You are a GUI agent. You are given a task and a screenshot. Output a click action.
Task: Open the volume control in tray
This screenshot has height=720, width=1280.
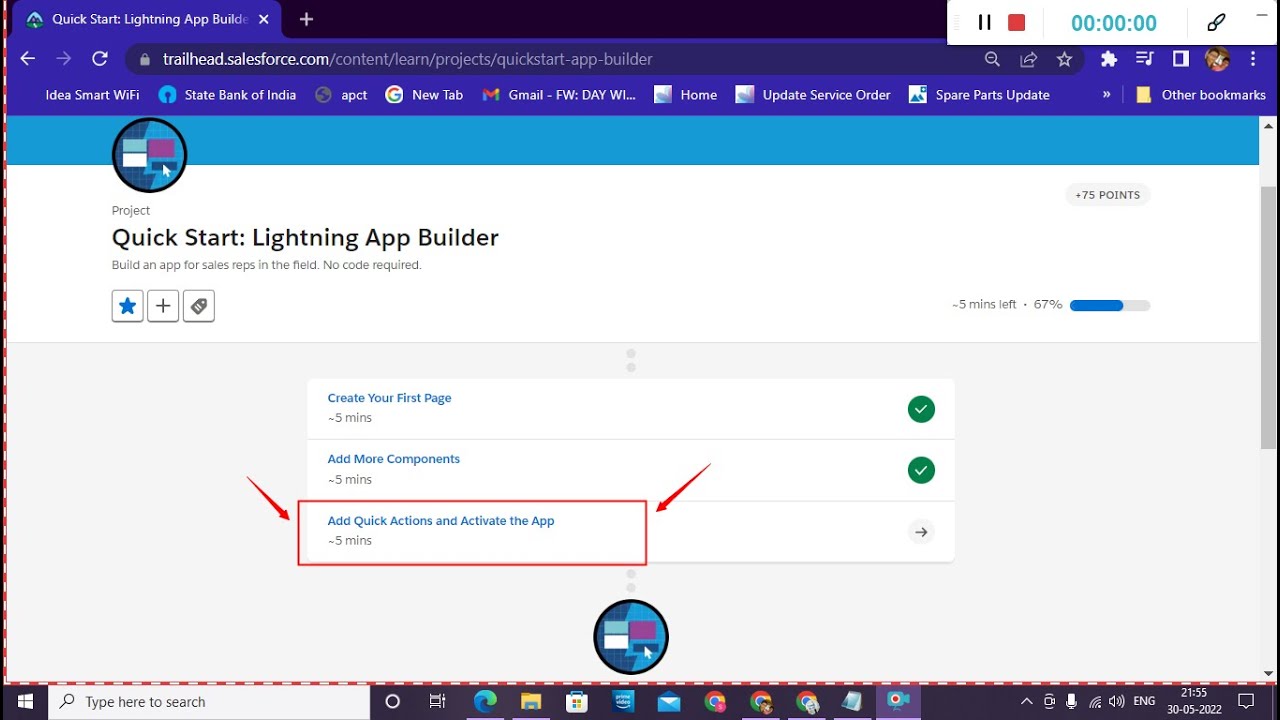point(1117,702)
